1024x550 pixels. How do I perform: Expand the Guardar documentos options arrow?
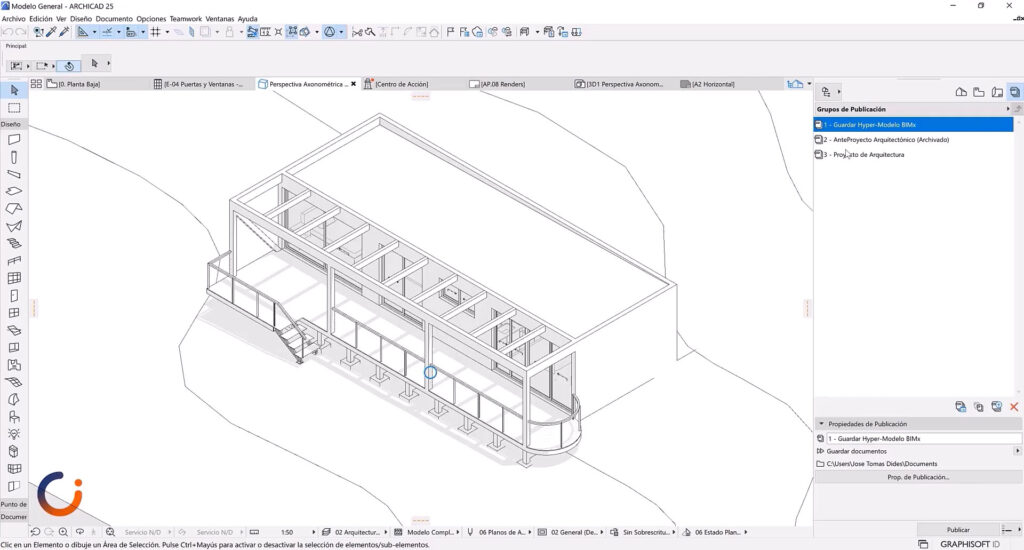[1017, 451]
